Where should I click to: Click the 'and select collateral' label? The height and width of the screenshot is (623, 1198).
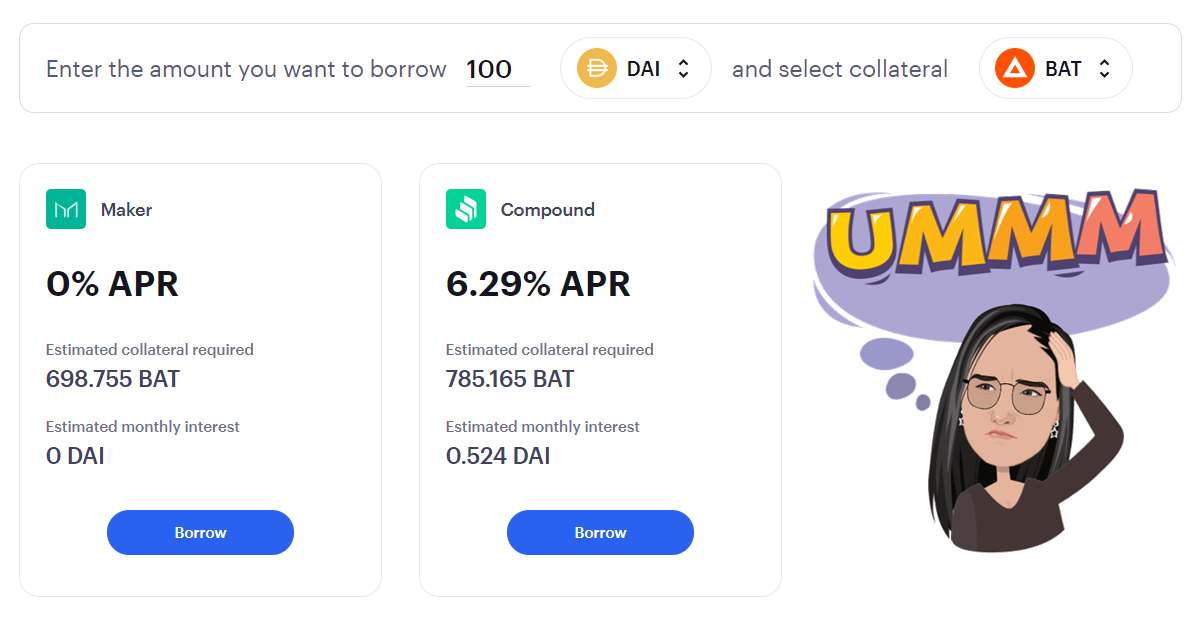[x=839, y=69]
